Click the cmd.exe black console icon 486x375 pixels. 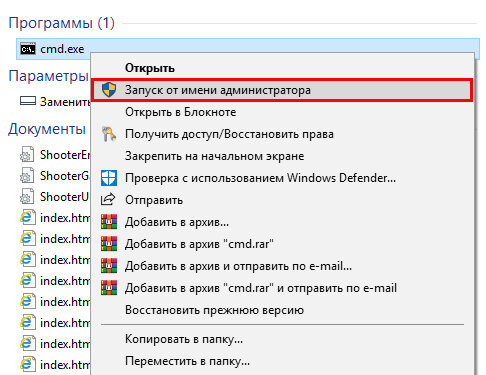click(28, 49)
